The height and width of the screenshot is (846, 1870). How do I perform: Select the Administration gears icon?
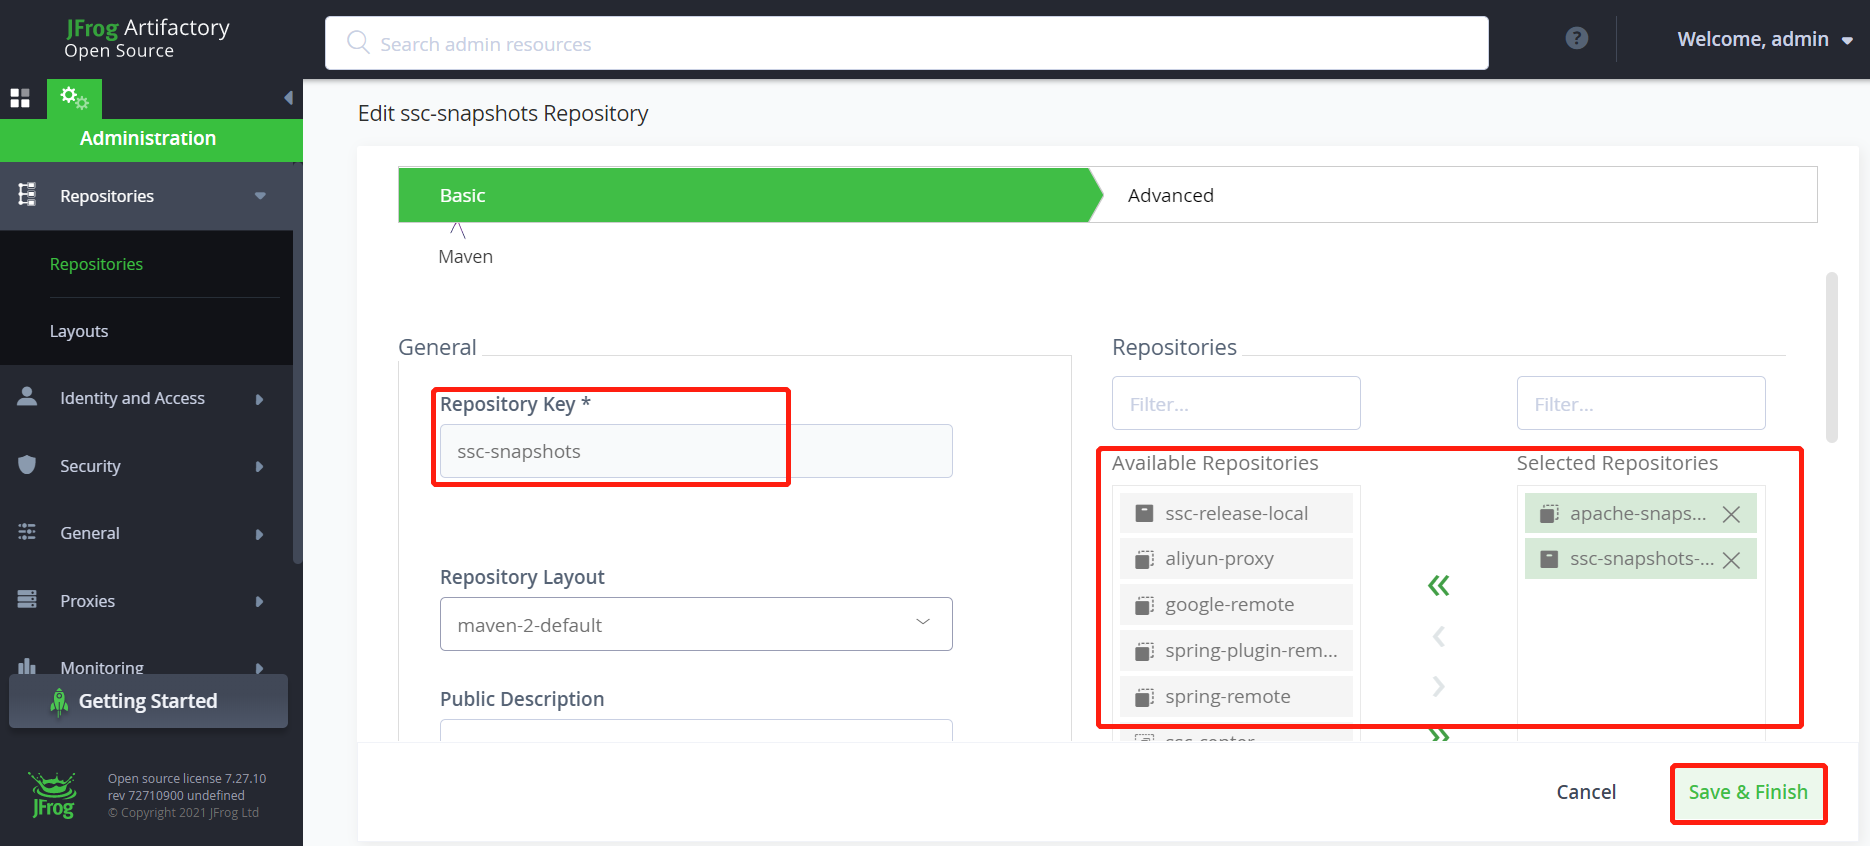[x=74, y=98]
